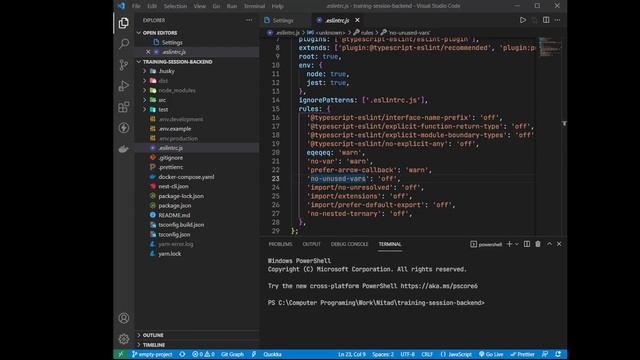Click Prettier in status bar
Viewport: 640px width, 360px height.
[522, 354]
